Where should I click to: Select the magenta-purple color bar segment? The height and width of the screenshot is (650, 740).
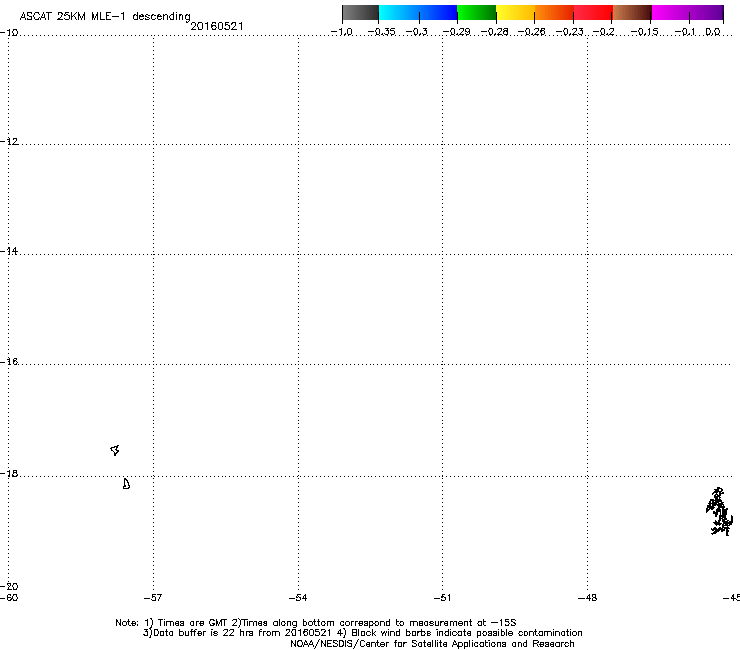687,13
